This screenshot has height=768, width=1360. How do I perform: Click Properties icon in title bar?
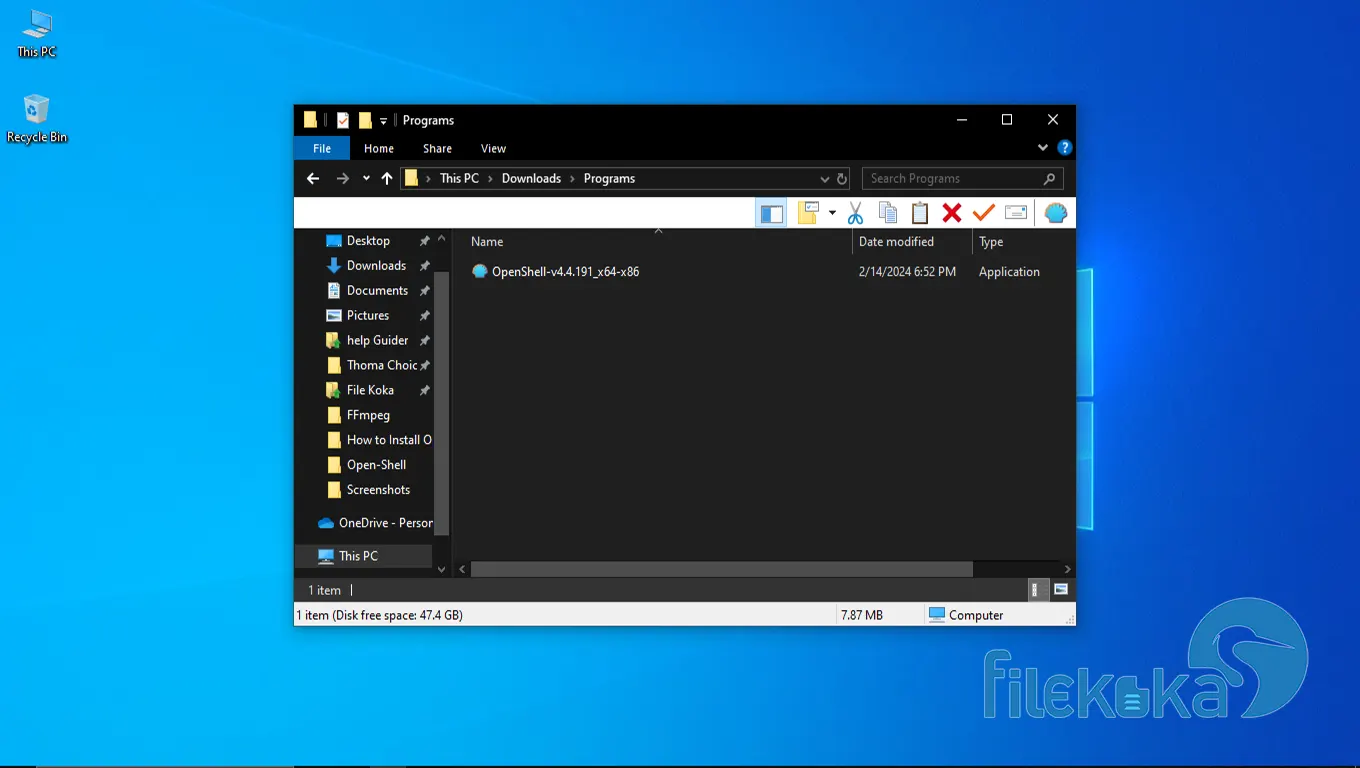(342, 120)
